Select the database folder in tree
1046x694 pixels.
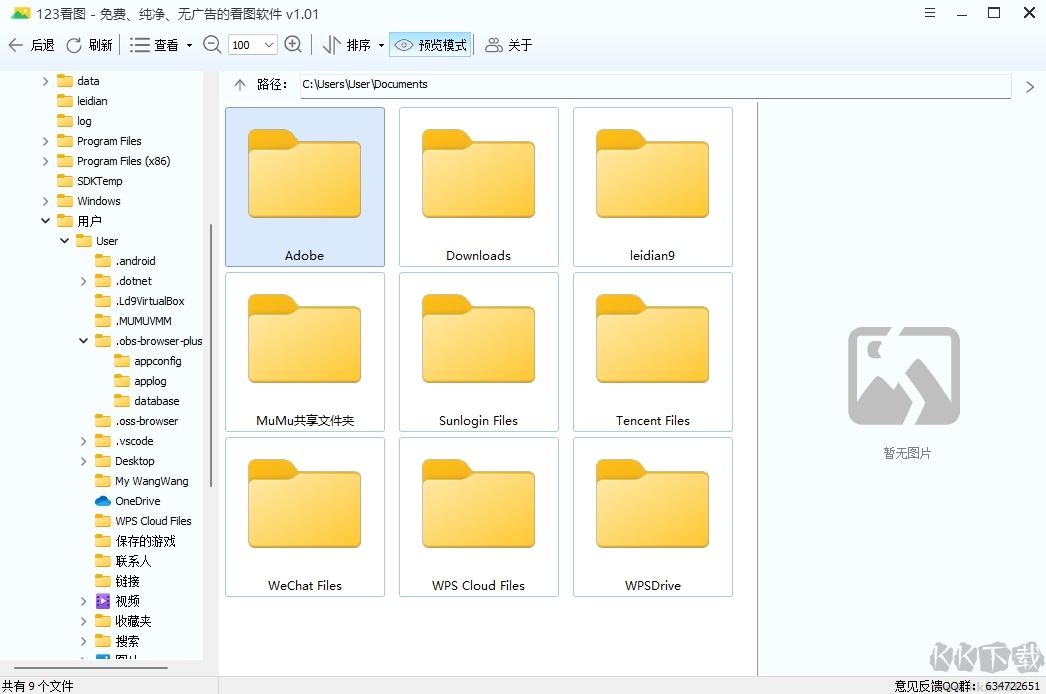coord(147,401)
